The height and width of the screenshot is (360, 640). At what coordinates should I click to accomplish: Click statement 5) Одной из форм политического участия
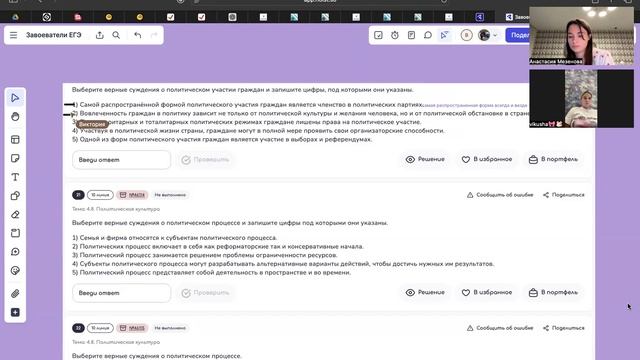coord(222,140)
